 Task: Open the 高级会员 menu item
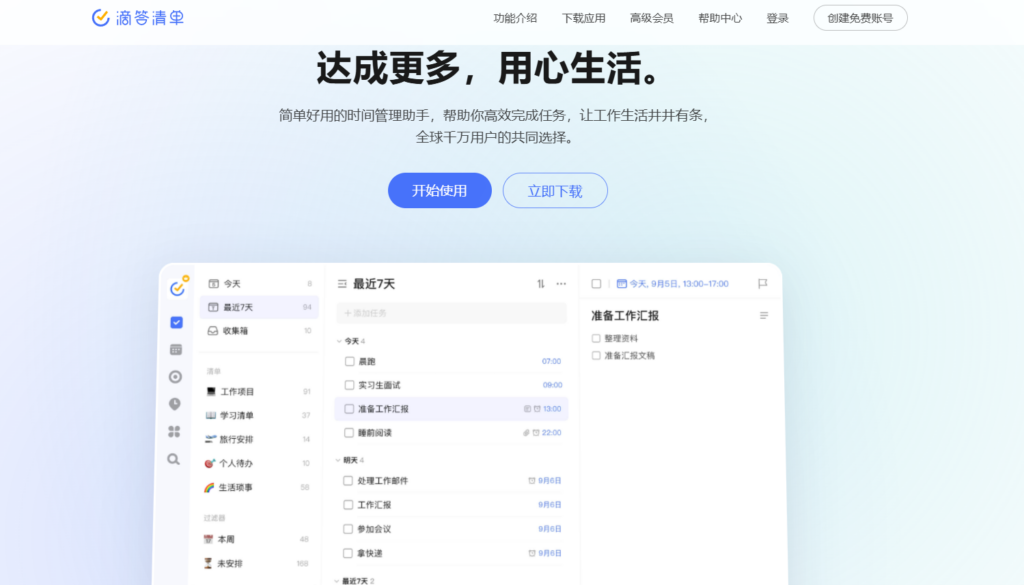click(x=650, y=17)
